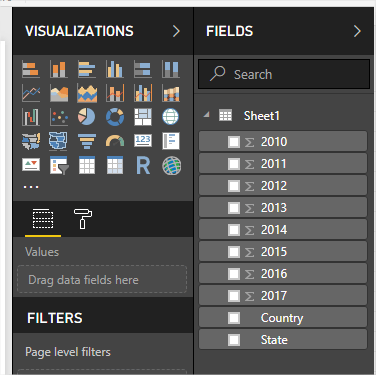Click the Matrix visual icon
This screenshot has height=375, width=376.
pos(115,165)
